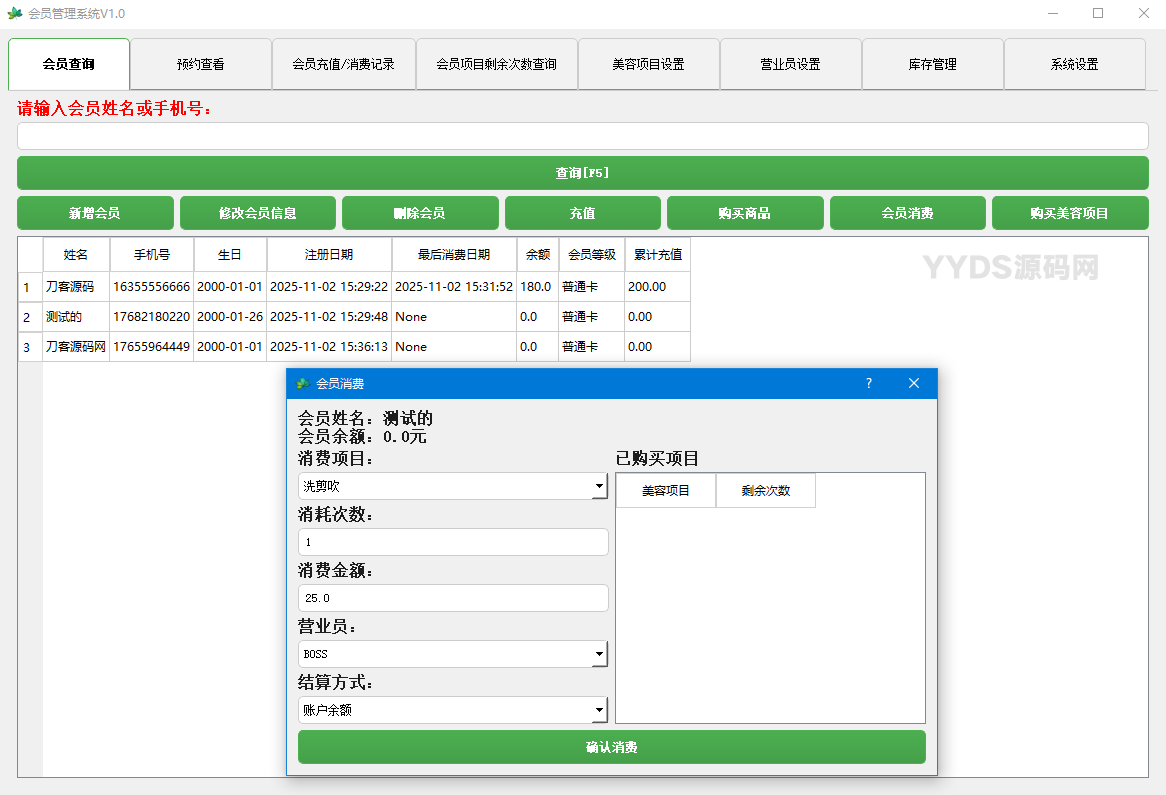The height and width of the screenshot is (795, 1166).
Task: Click the member name or phone search box
Action: click(582, 136)
